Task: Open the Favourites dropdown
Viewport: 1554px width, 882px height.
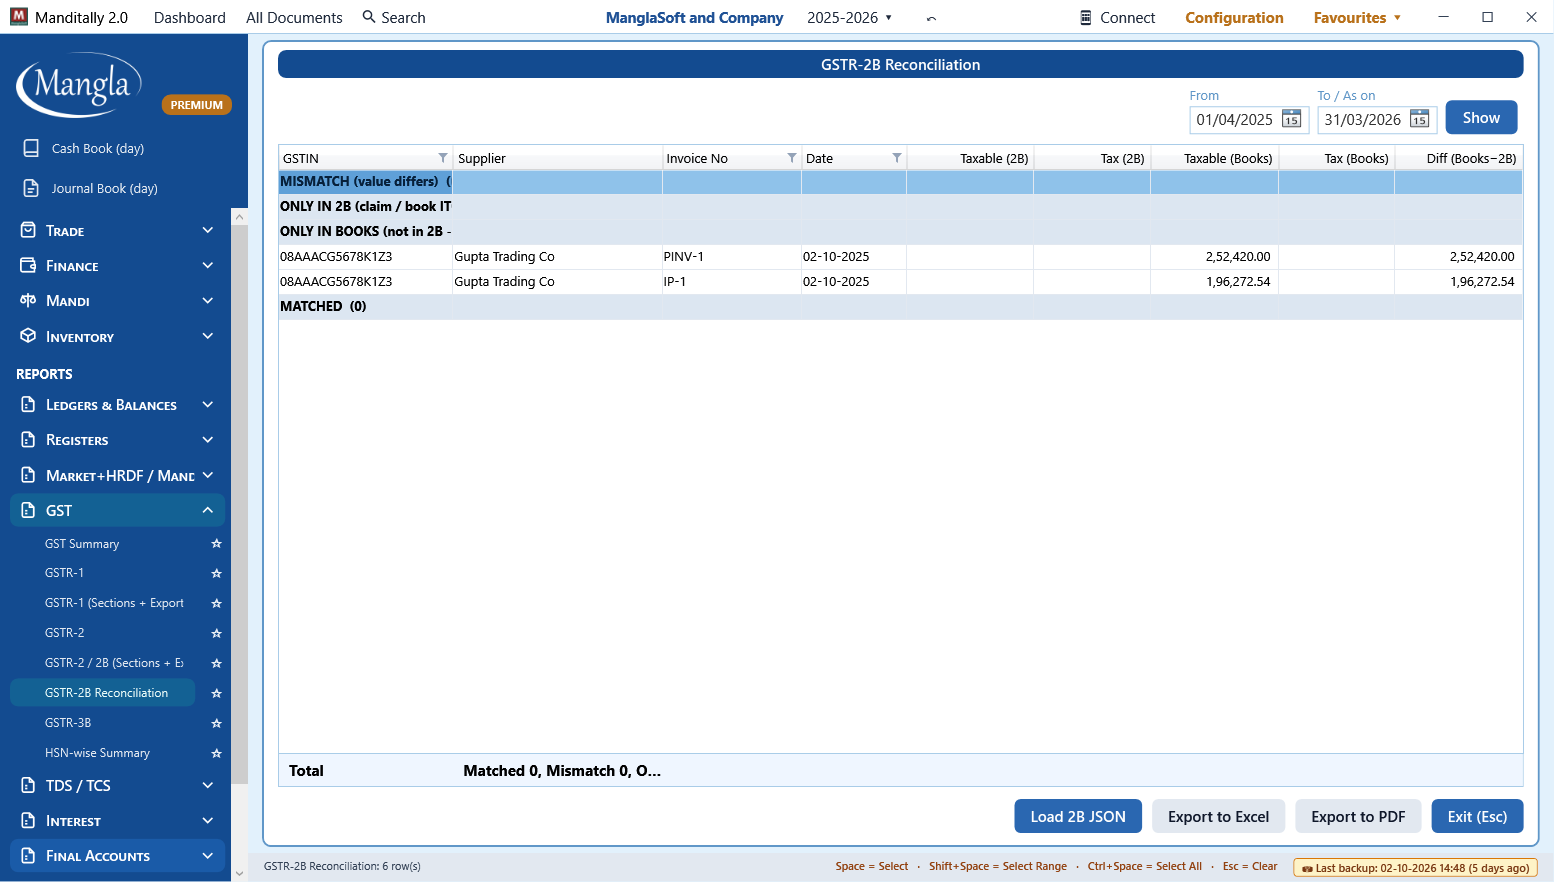Action: [1357, 18]
